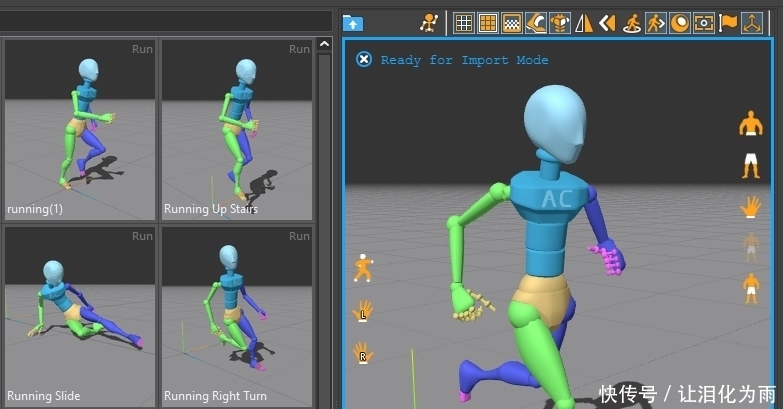The image size is (783, 409).
Task: Open the parent folder icon
Action: 353,23
